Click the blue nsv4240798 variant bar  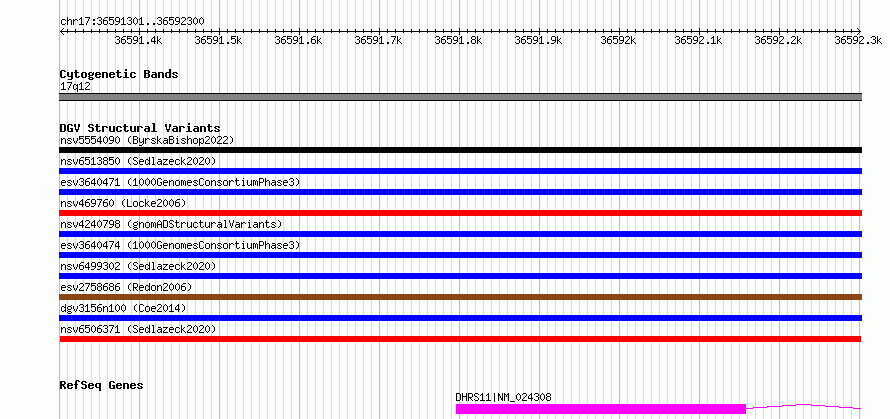click(x=460, y=234)
